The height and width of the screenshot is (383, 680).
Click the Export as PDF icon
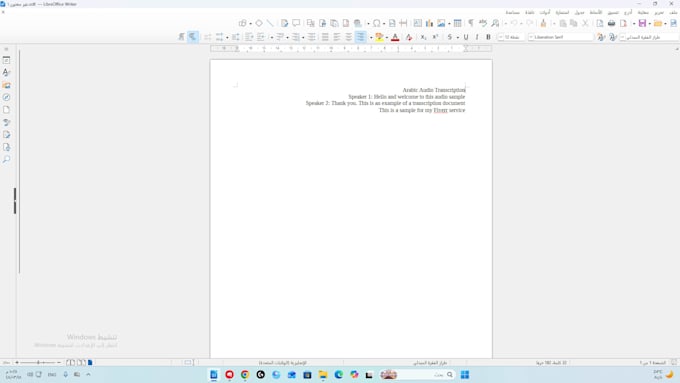click(x=624, y=23)
